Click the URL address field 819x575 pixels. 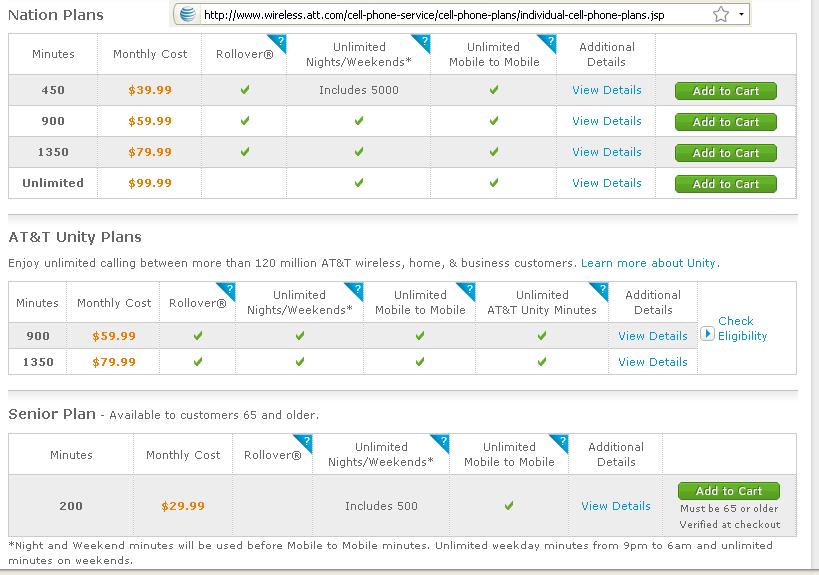click(x=452, y=15)
